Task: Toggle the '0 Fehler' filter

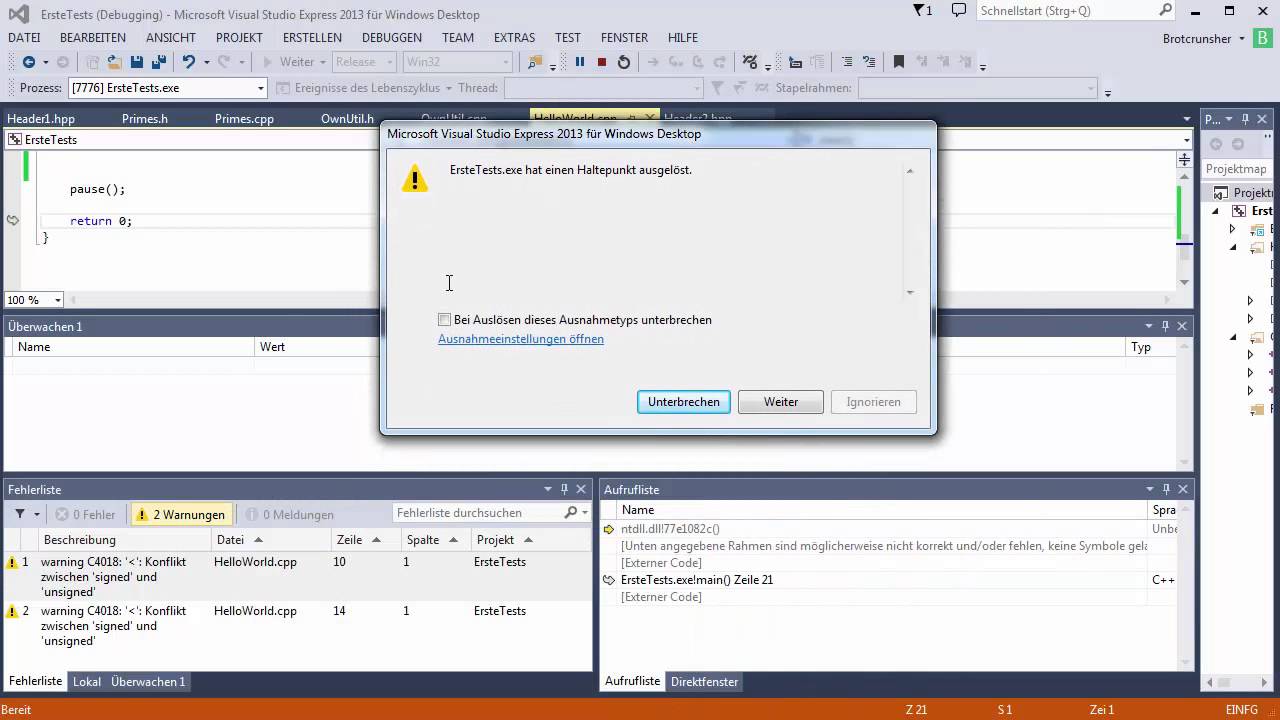Action: pos(86,514)
